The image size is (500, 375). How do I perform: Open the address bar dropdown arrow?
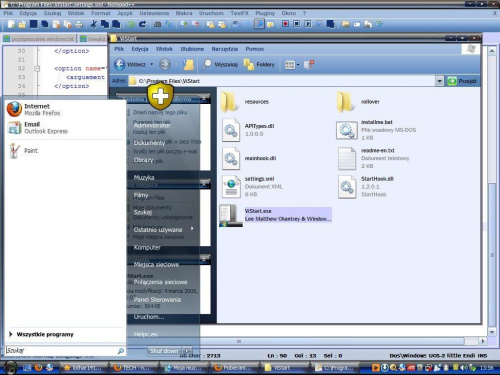pyautogui.click(x=439, y=81)
